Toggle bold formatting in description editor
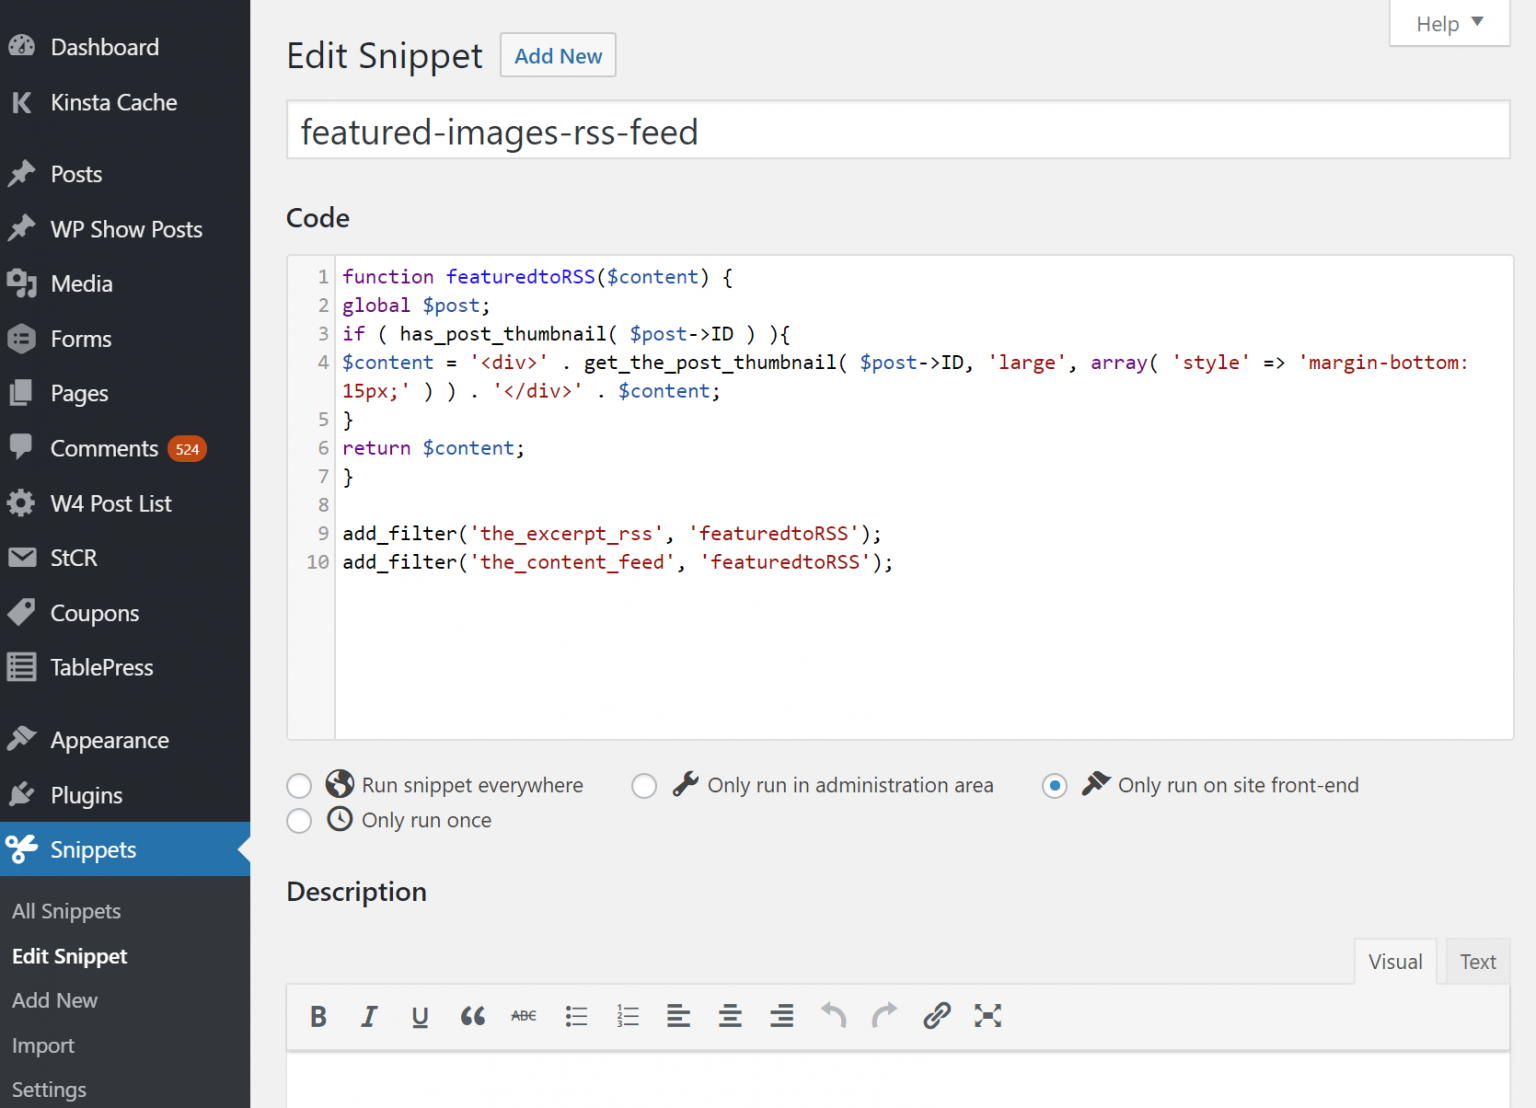Image resolution: width=1536 pixels, height=1108 pixels. point(318,1016)
